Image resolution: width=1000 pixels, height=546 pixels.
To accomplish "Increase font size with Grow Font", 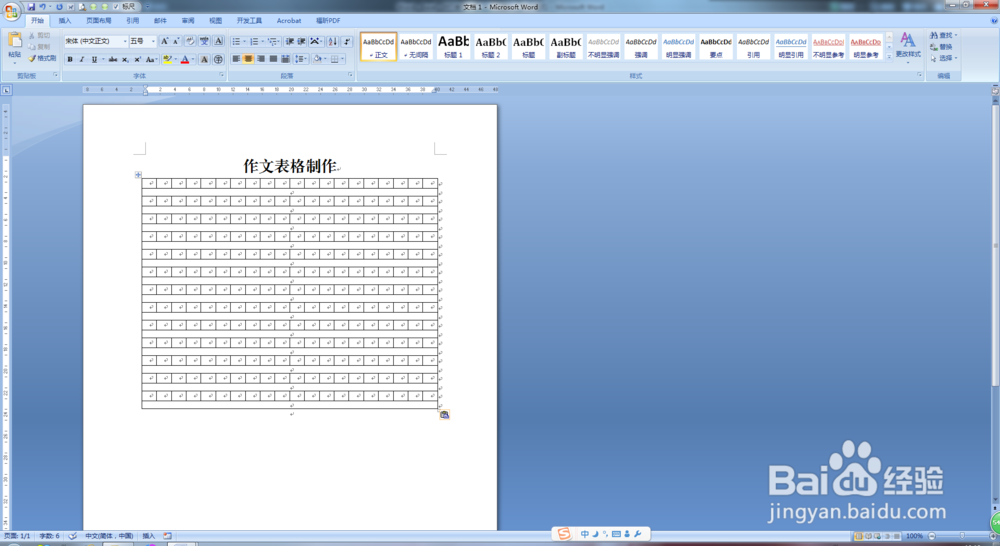I will point(165,41).
